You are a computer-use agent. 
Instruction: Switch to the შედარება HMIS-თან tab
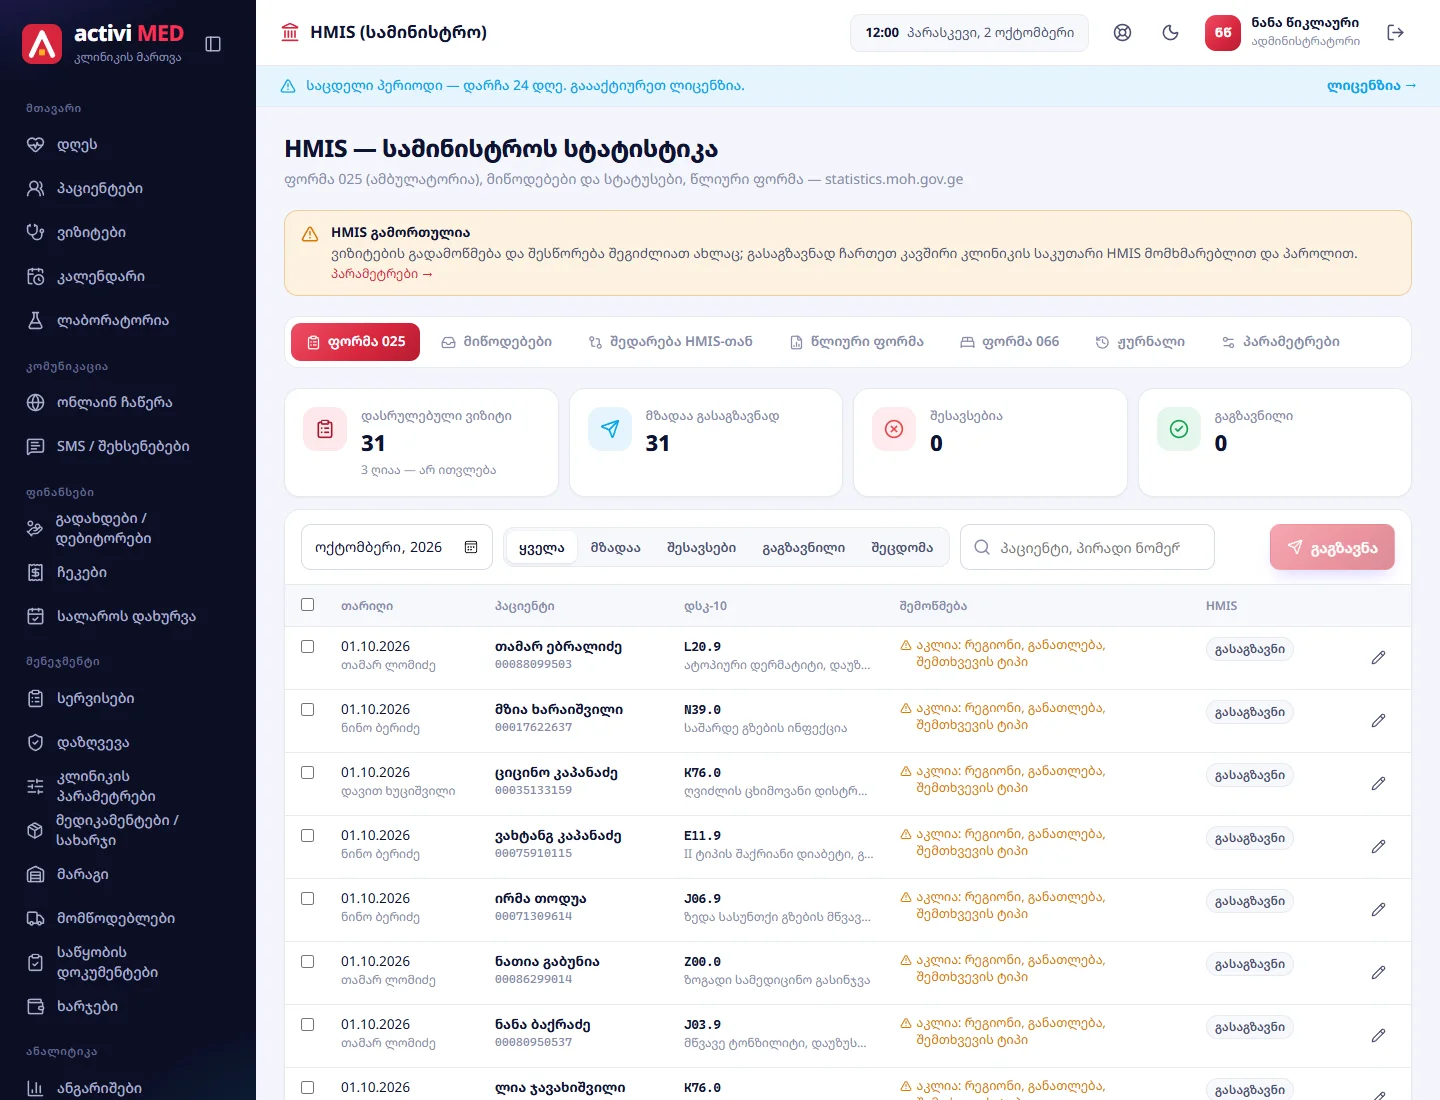click(671, 342)
